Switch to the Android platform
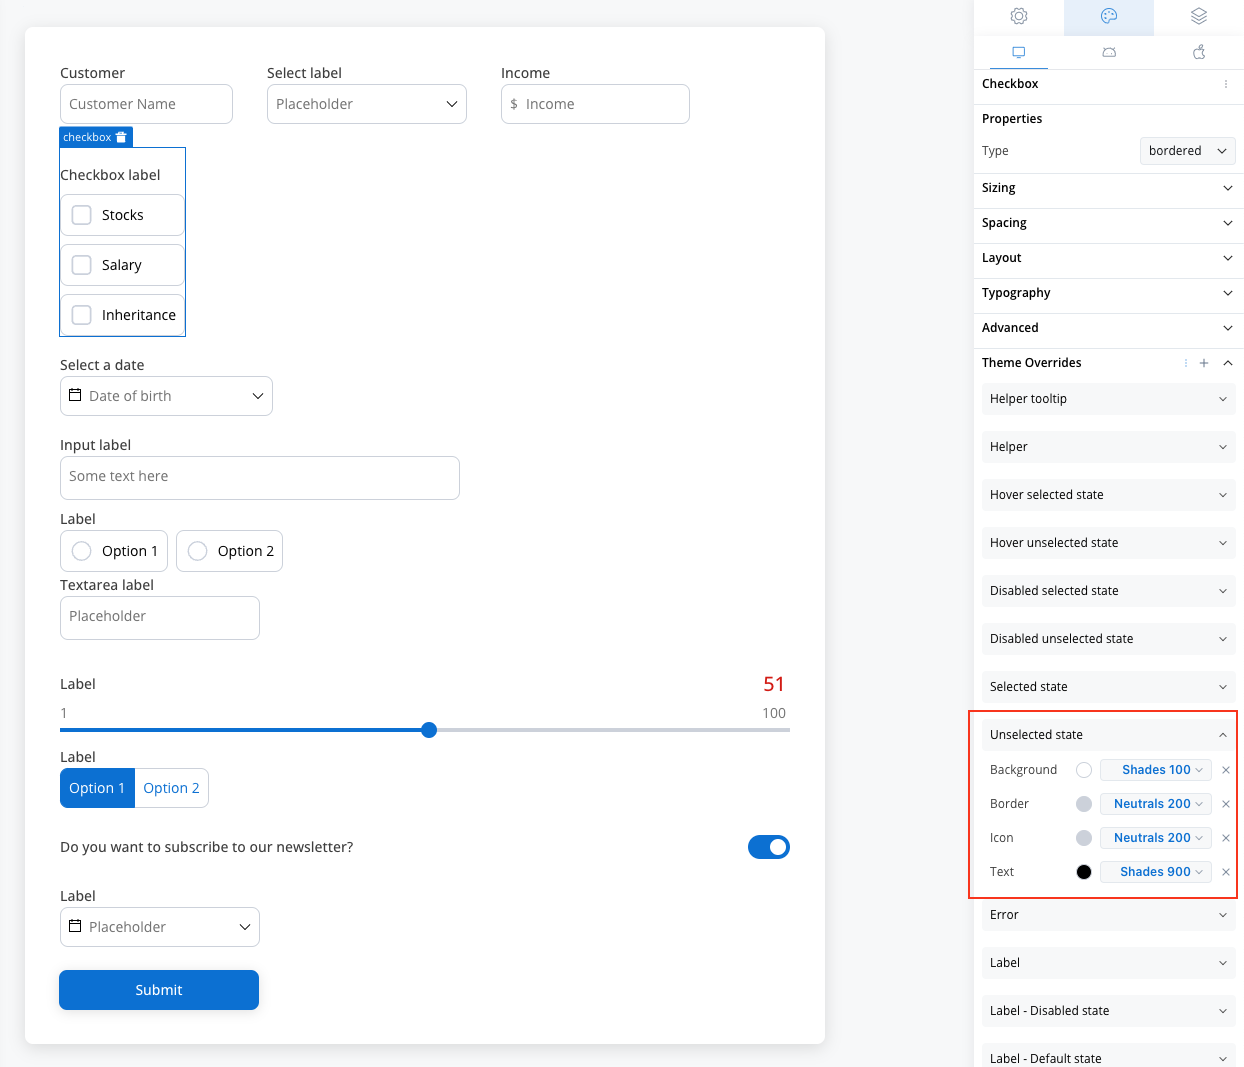Screen dimensions: 1244x1067 [1109, 52]
